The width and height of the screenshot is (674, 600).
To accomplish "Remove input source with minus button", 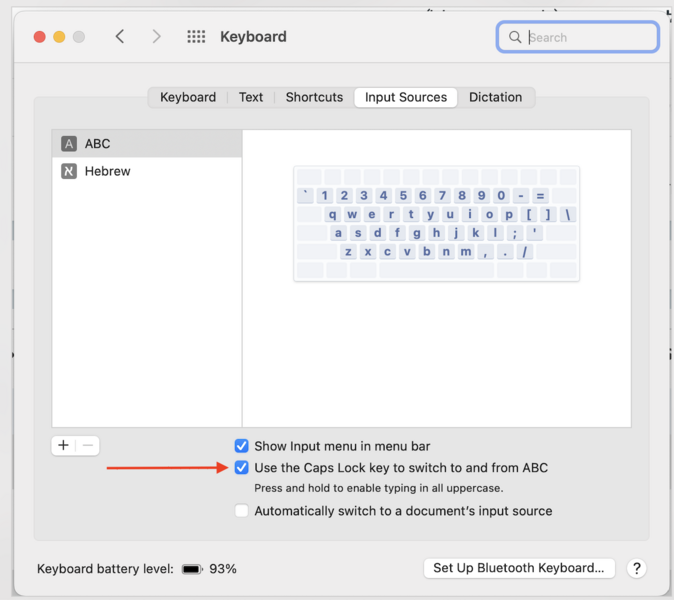I will pos(88,445).
